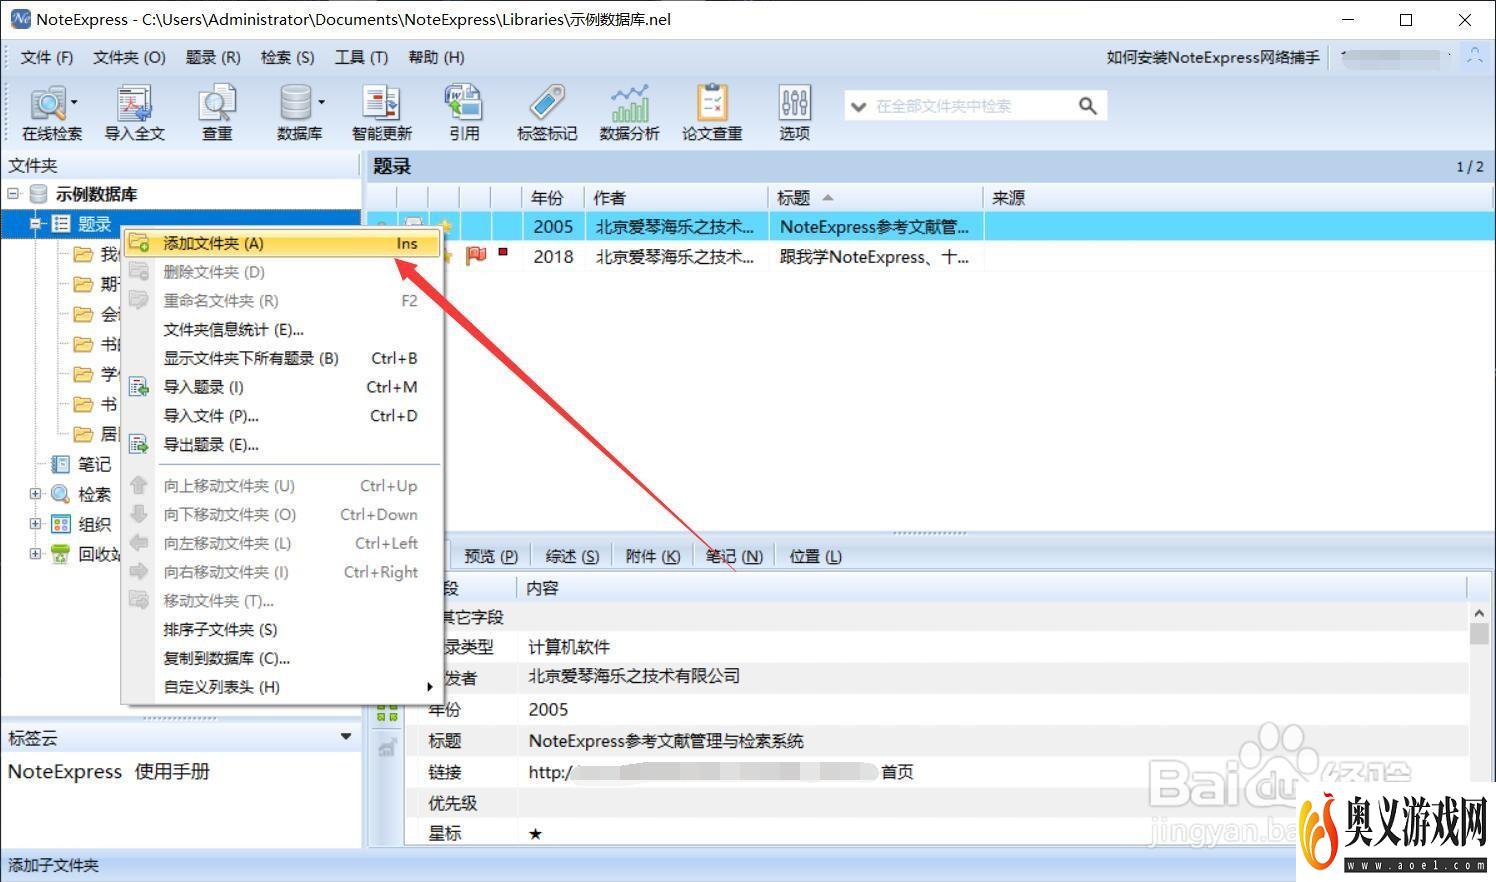The height and width of the screenshot is (882, 1496).
Task: Click the 在全部文件夹中检索 search field
Action: 970,106
